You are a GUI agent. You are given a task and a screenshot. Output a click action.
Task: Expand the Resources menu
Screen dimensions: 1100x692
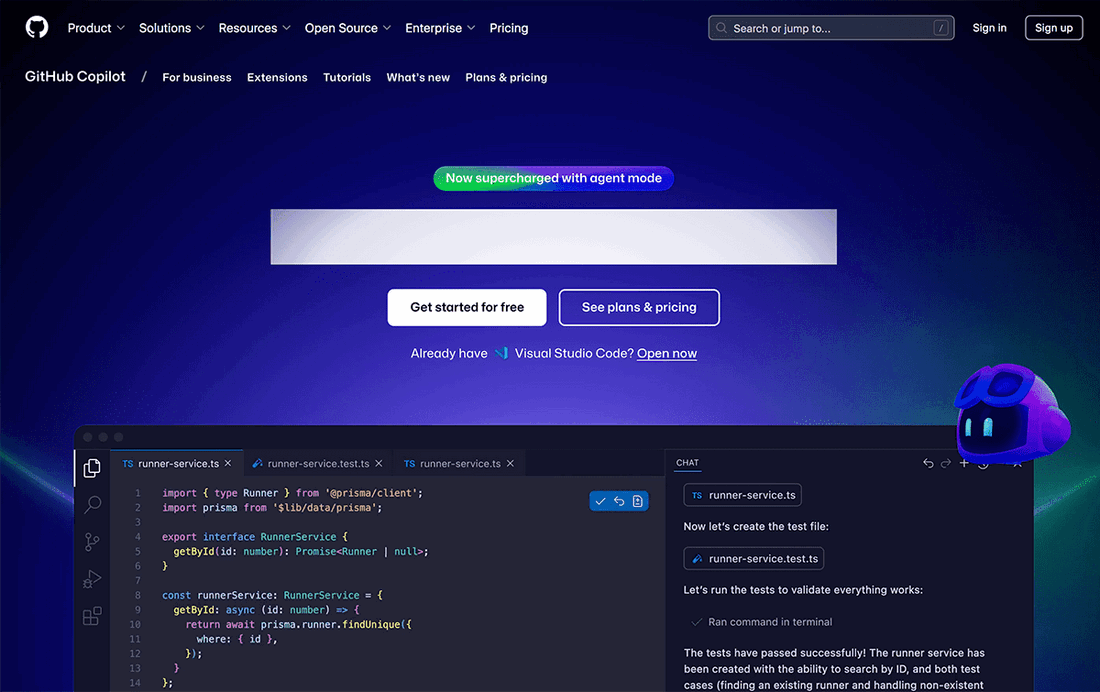tap(255, 28)
